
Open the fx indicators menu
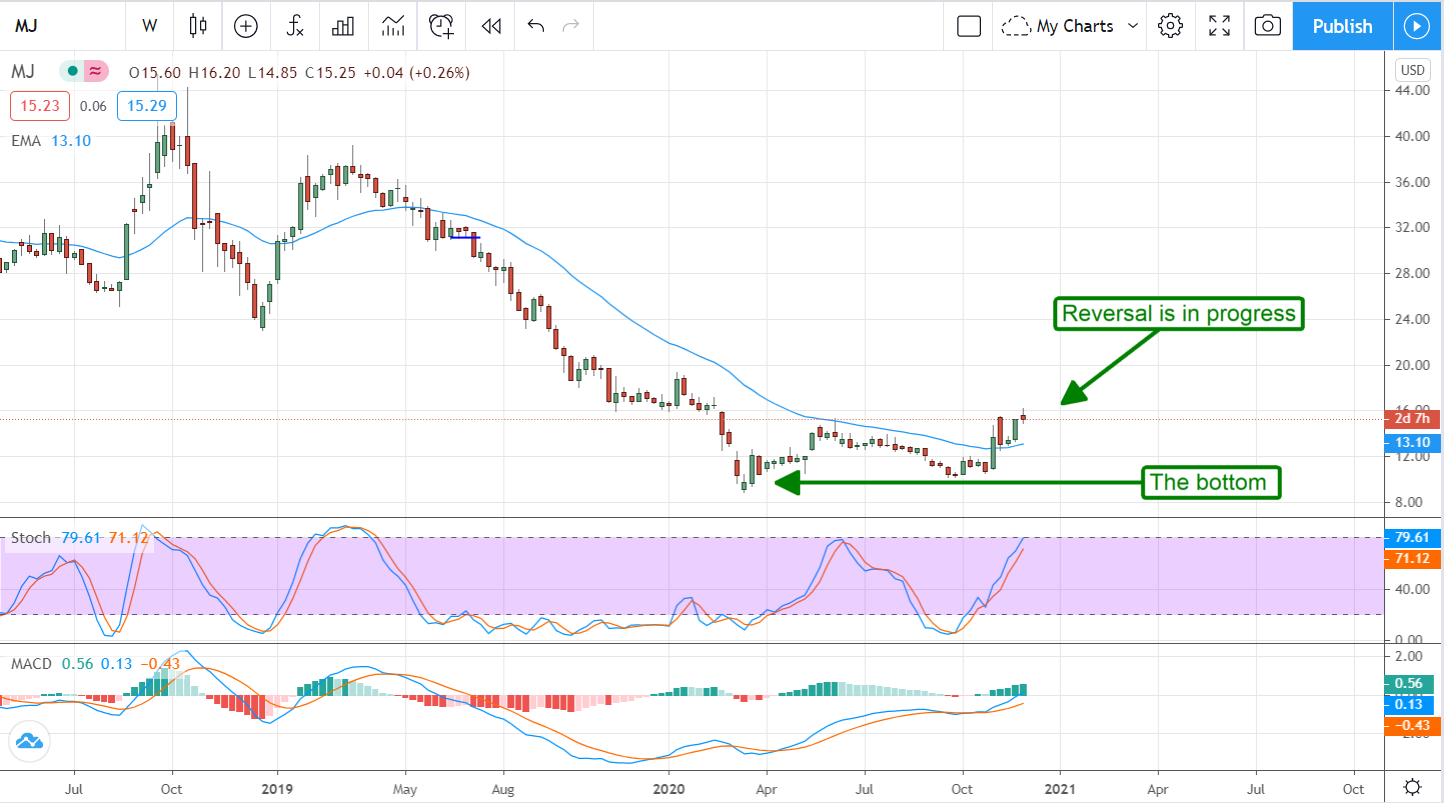click(294, 26)
